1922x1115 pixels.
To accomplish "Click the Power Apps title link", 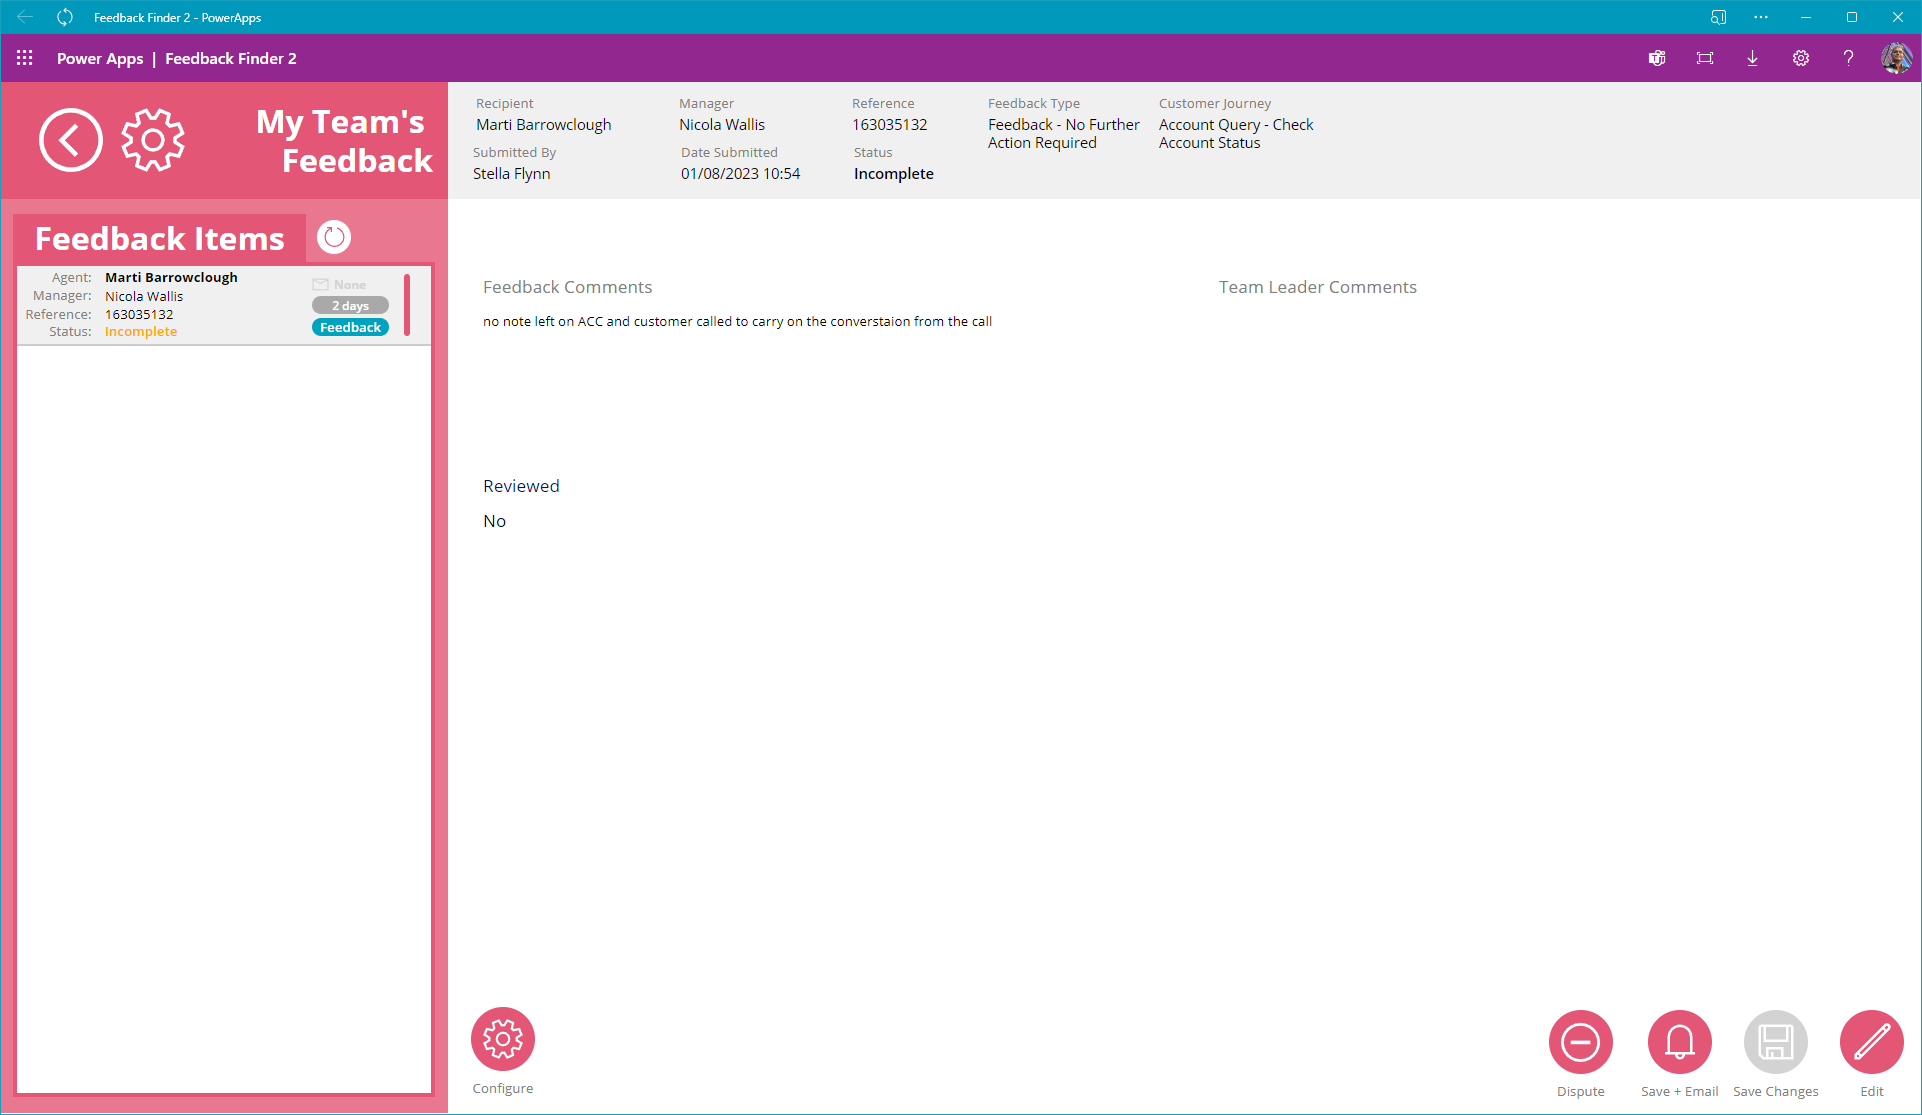I will click(x=100, y=58).
